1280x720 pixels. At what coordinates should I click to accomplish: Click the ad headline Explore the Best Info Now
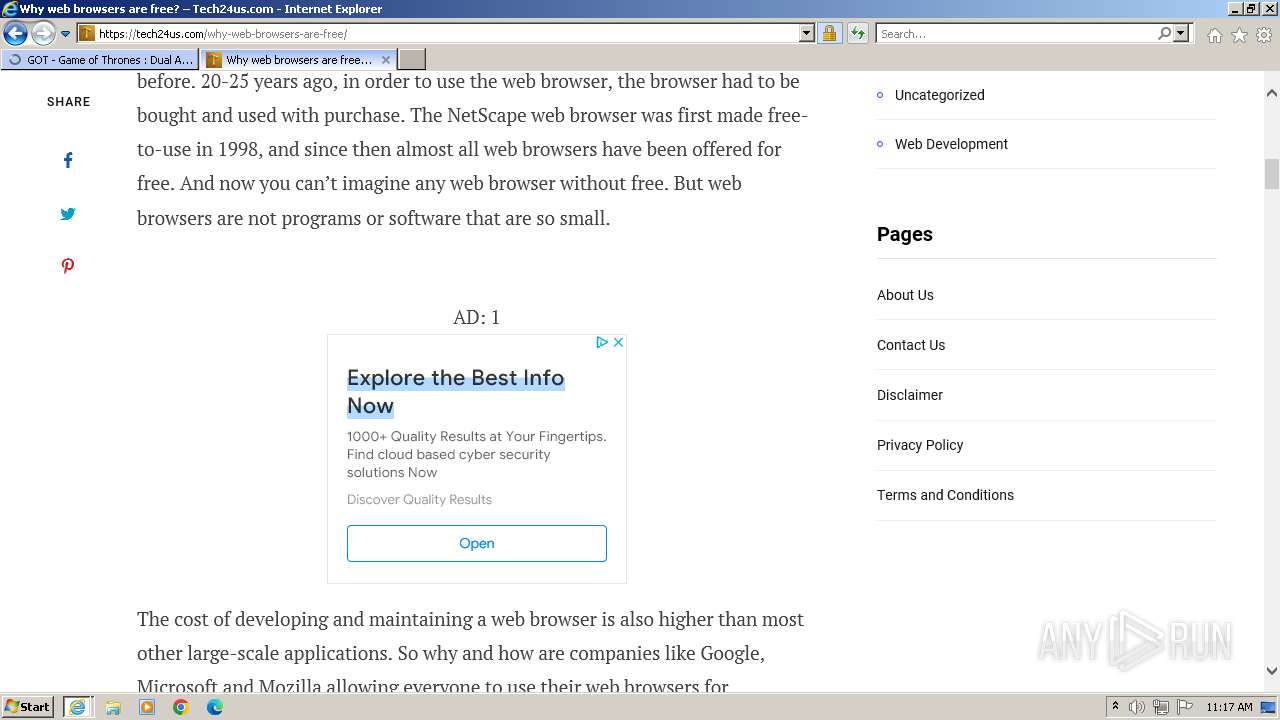tap(455, 392)
